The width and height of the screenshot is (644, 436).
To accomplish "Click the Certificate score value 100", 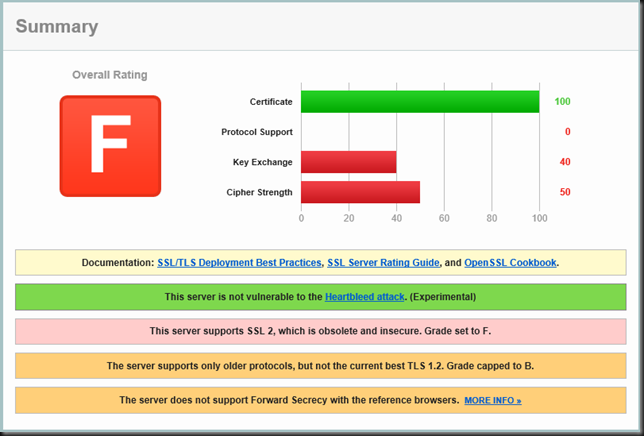I will coord(562,101).
